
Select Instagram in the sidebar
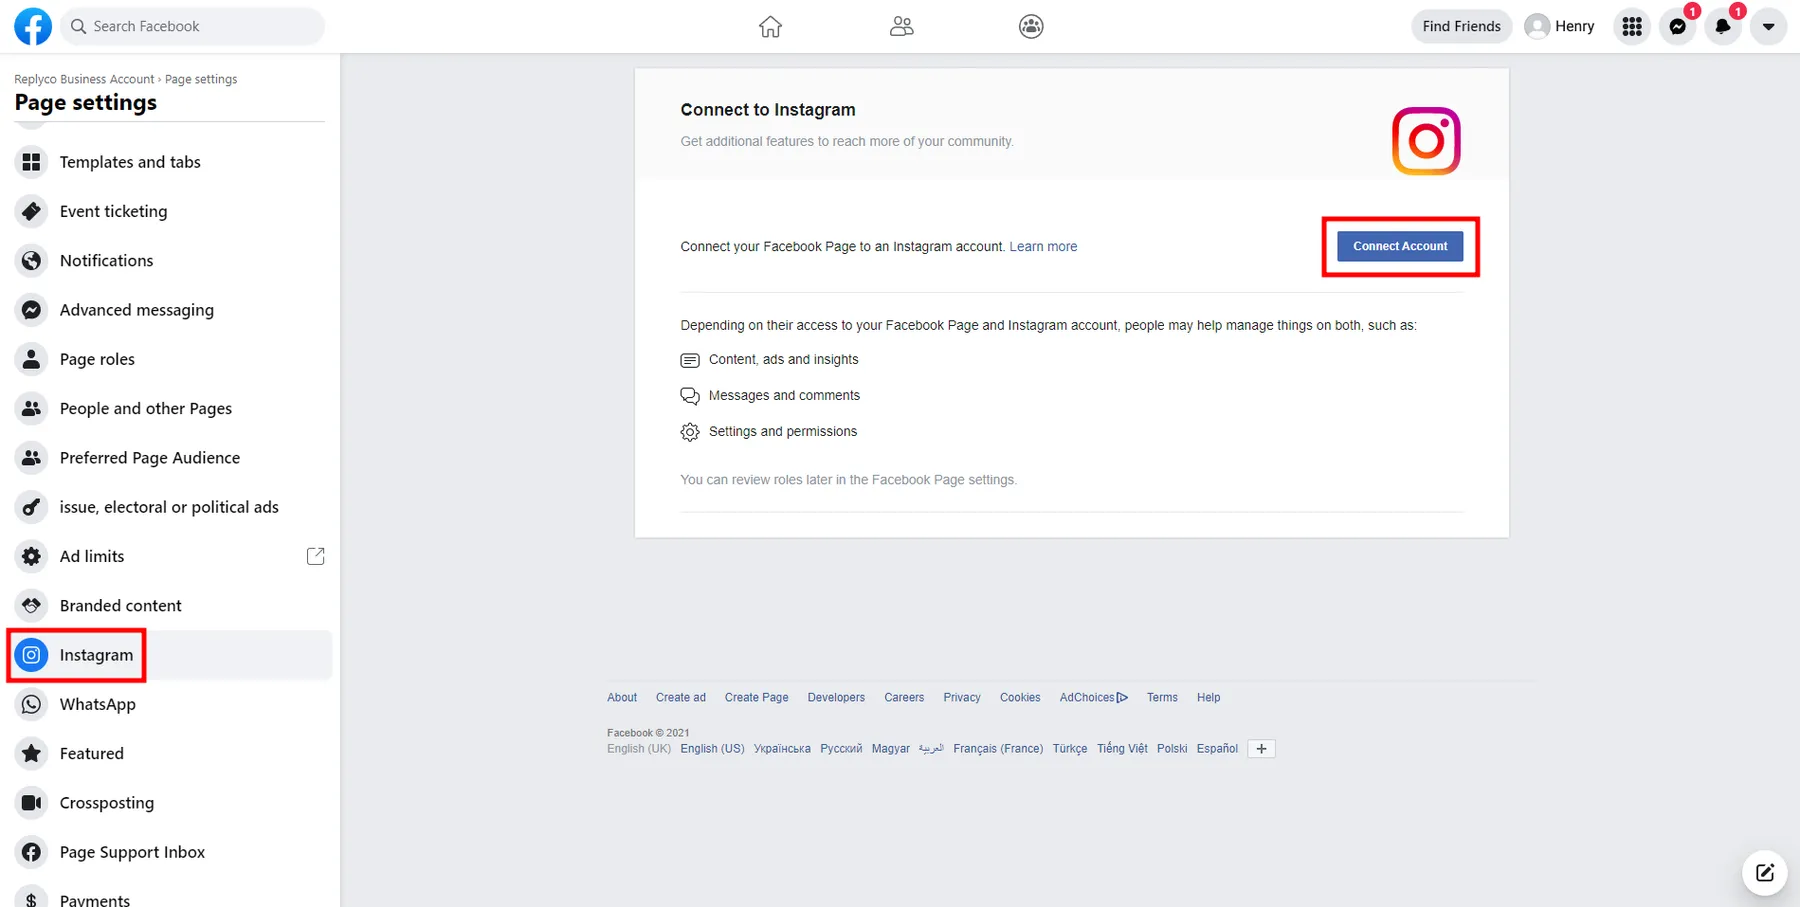(x=170, y=655)
